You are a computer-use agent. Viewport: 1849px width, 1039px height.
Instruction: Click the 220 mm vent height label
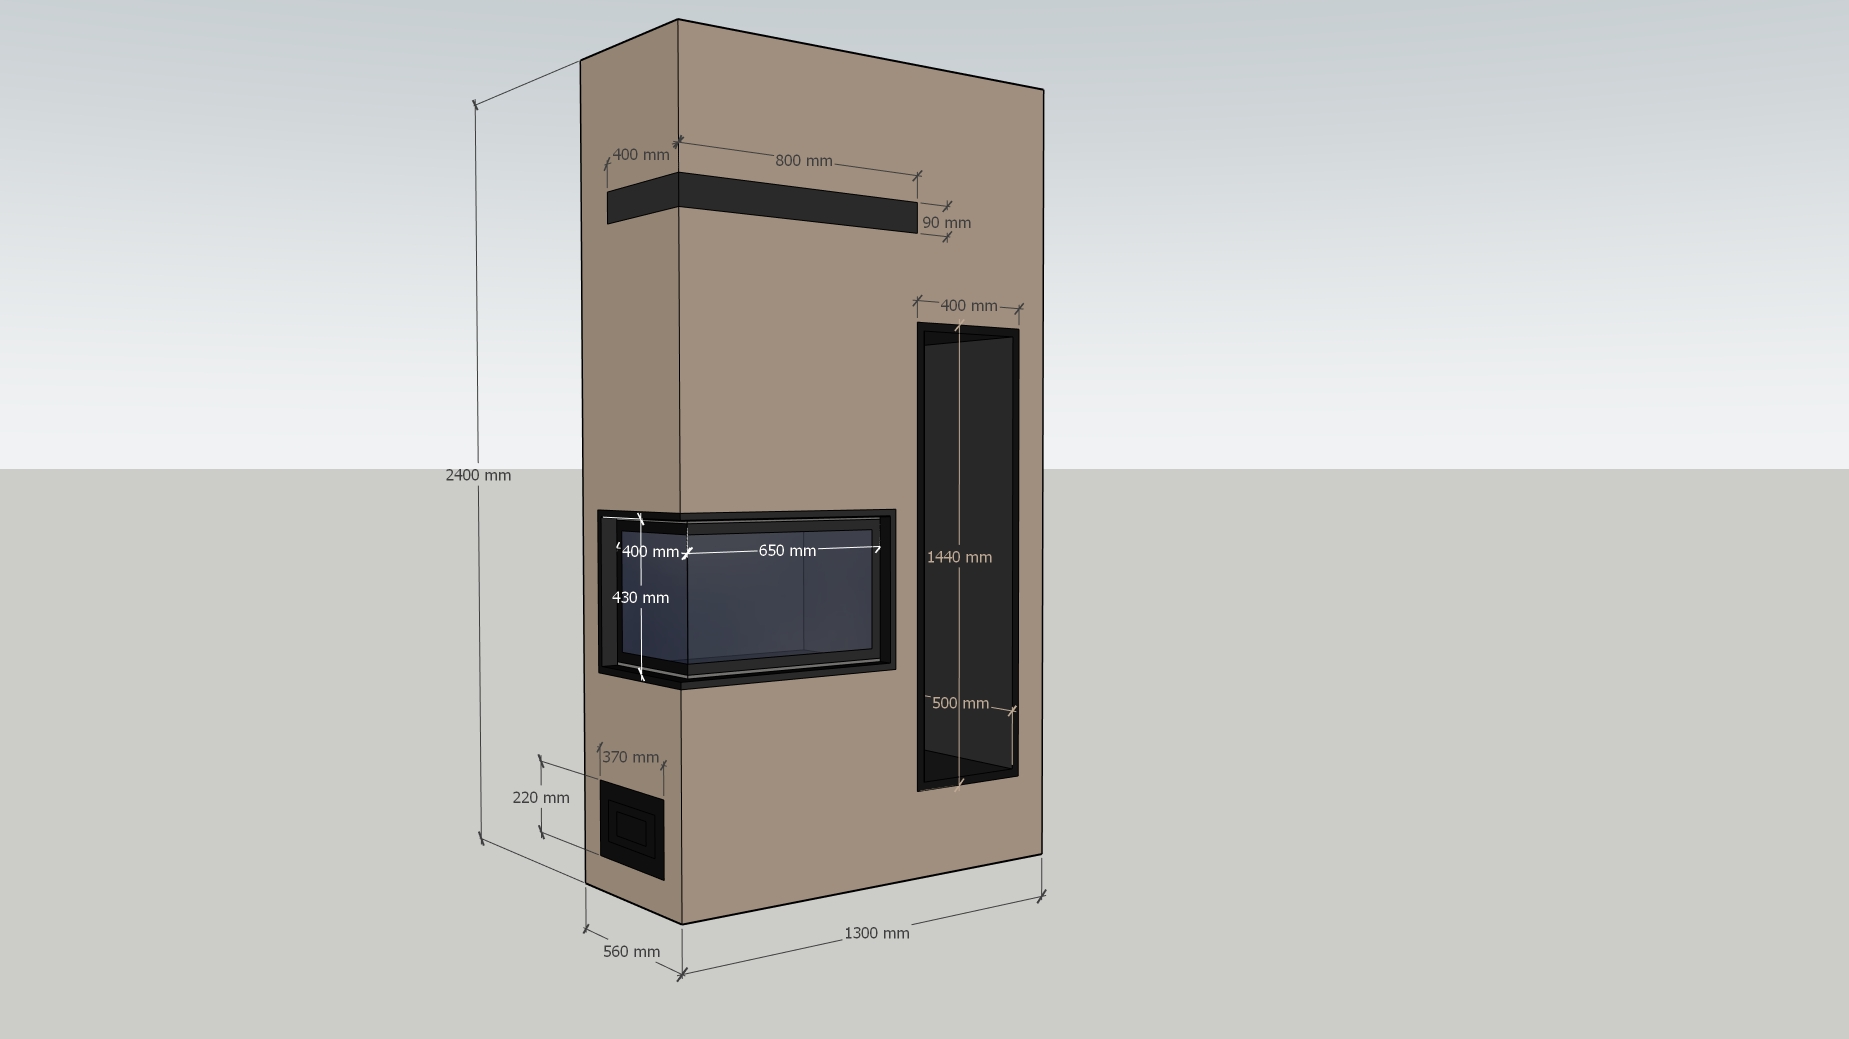tap(540, 797)
